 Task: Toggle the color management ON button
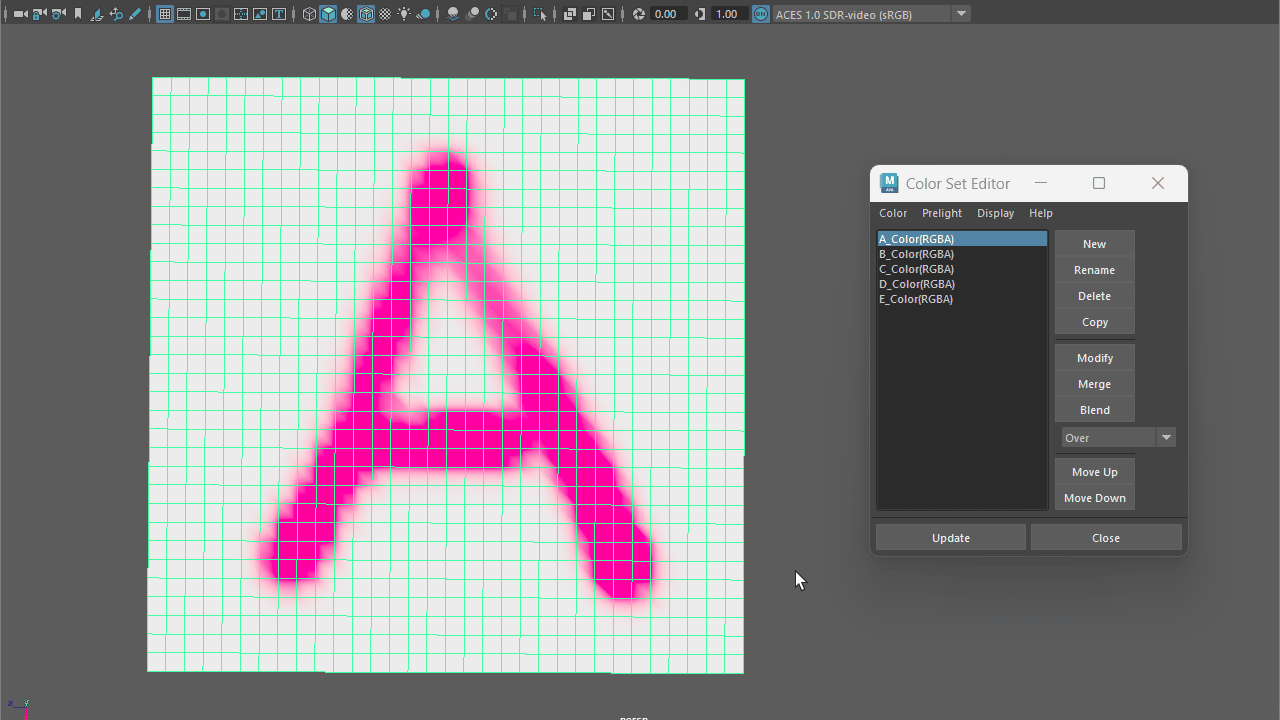[761, 14]
